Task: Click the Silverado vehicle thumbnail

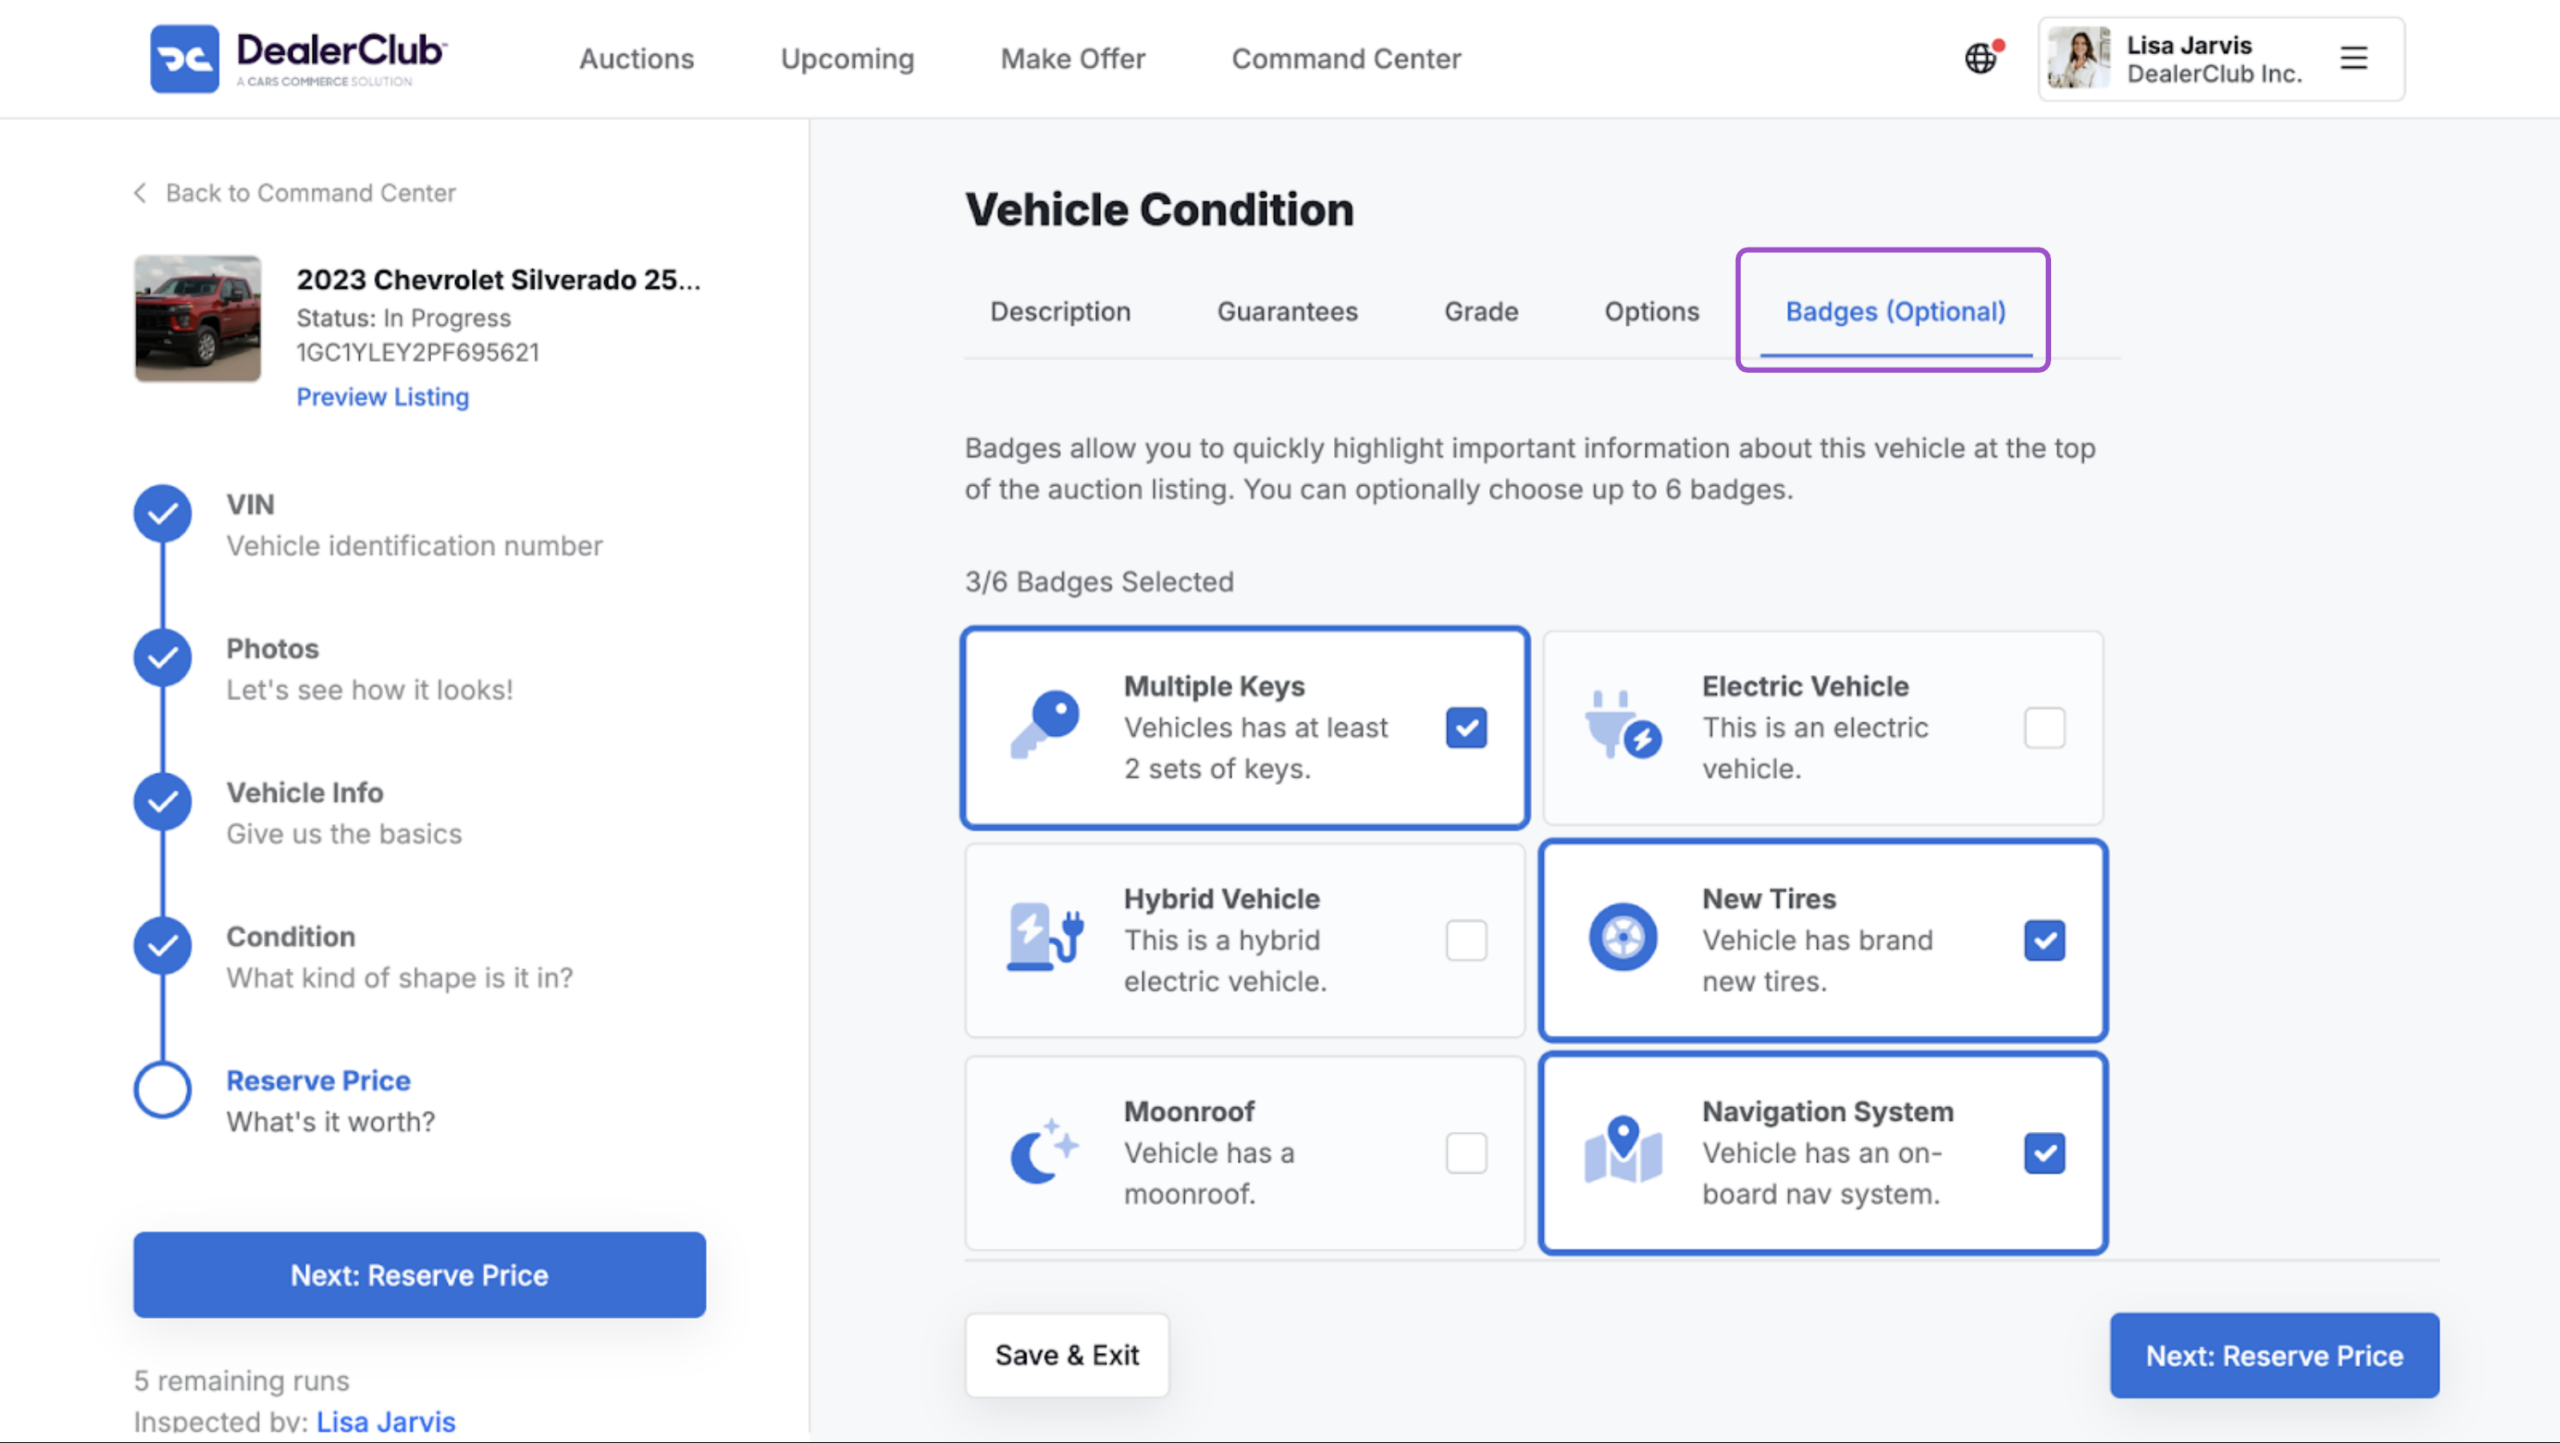Action: [198, 318]
